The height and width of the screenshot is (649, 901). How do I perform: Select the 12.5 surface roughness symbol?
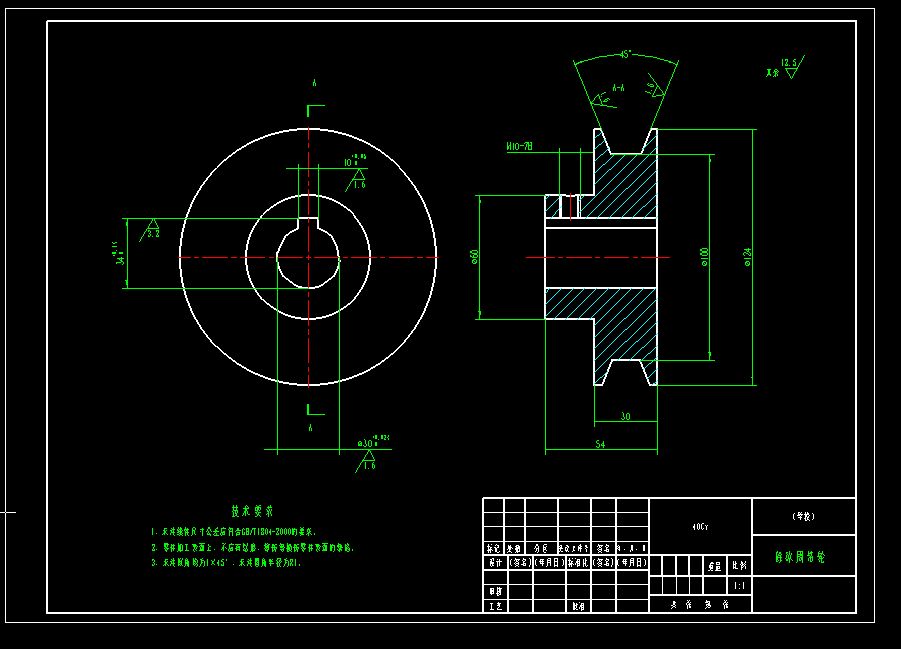tap(791, 67)
